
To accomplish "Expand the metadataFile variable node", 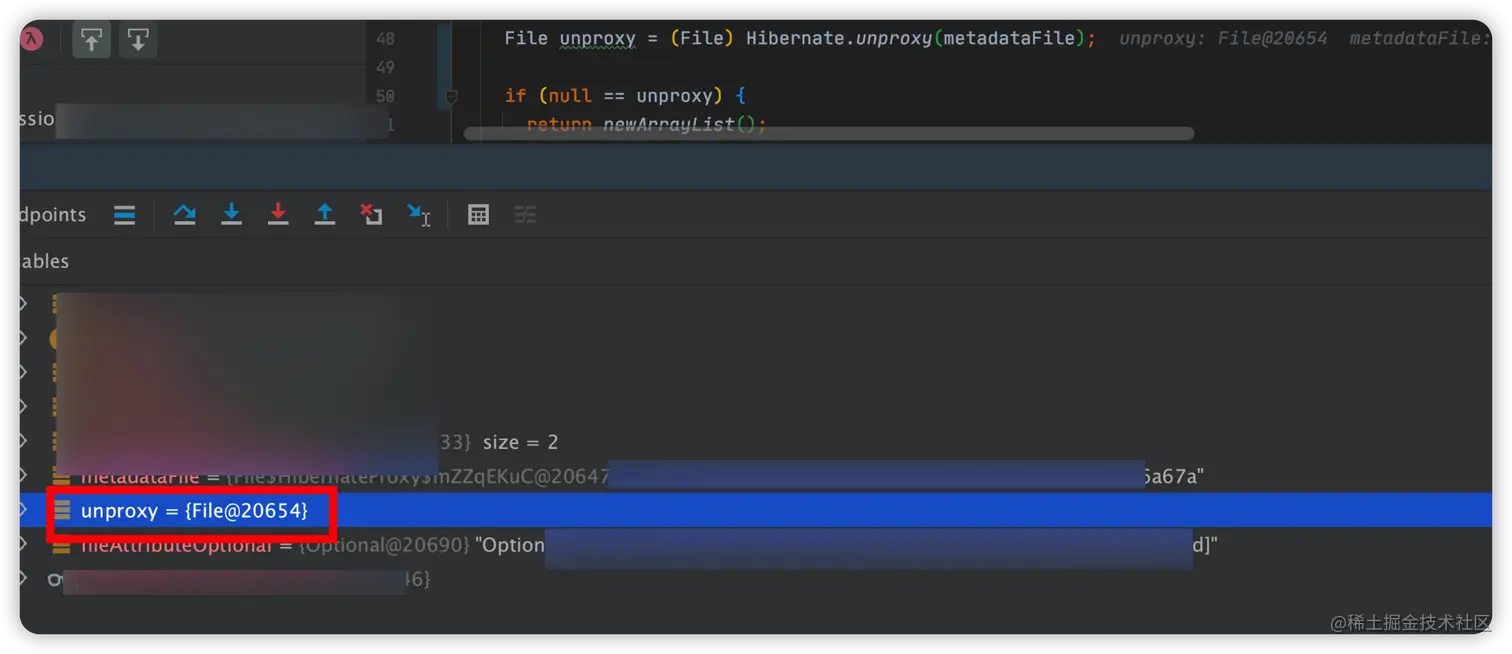I will [24, 476].
